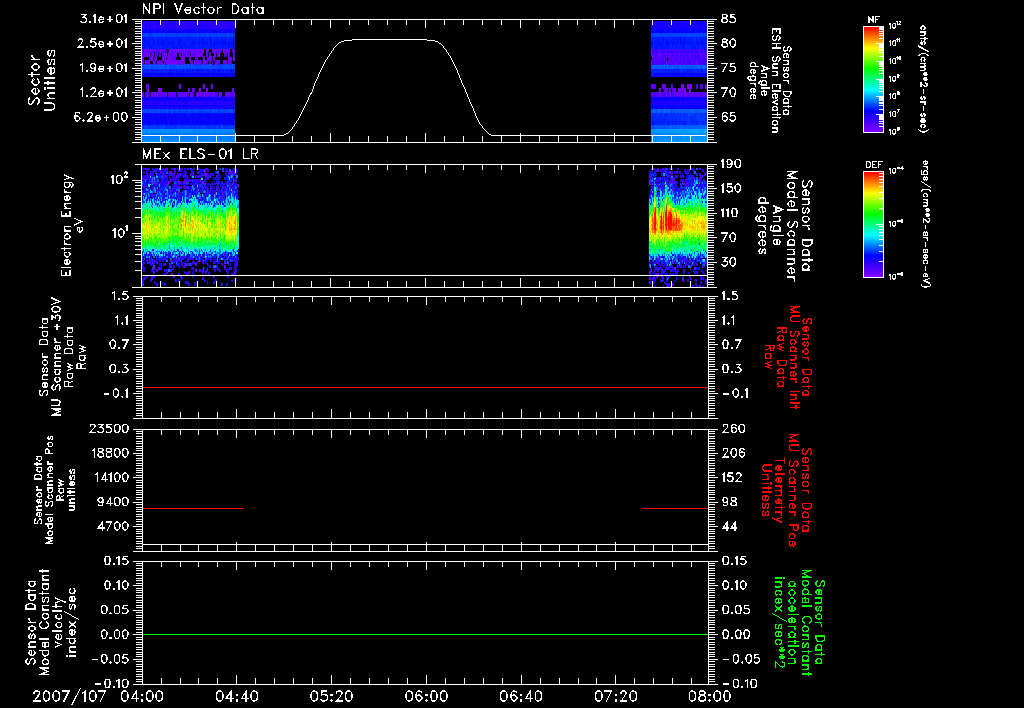The image size is (1024, 708).
Task: Click the "80" elevation angle tick
Action: pyautogui.click(x=728, y=43)
